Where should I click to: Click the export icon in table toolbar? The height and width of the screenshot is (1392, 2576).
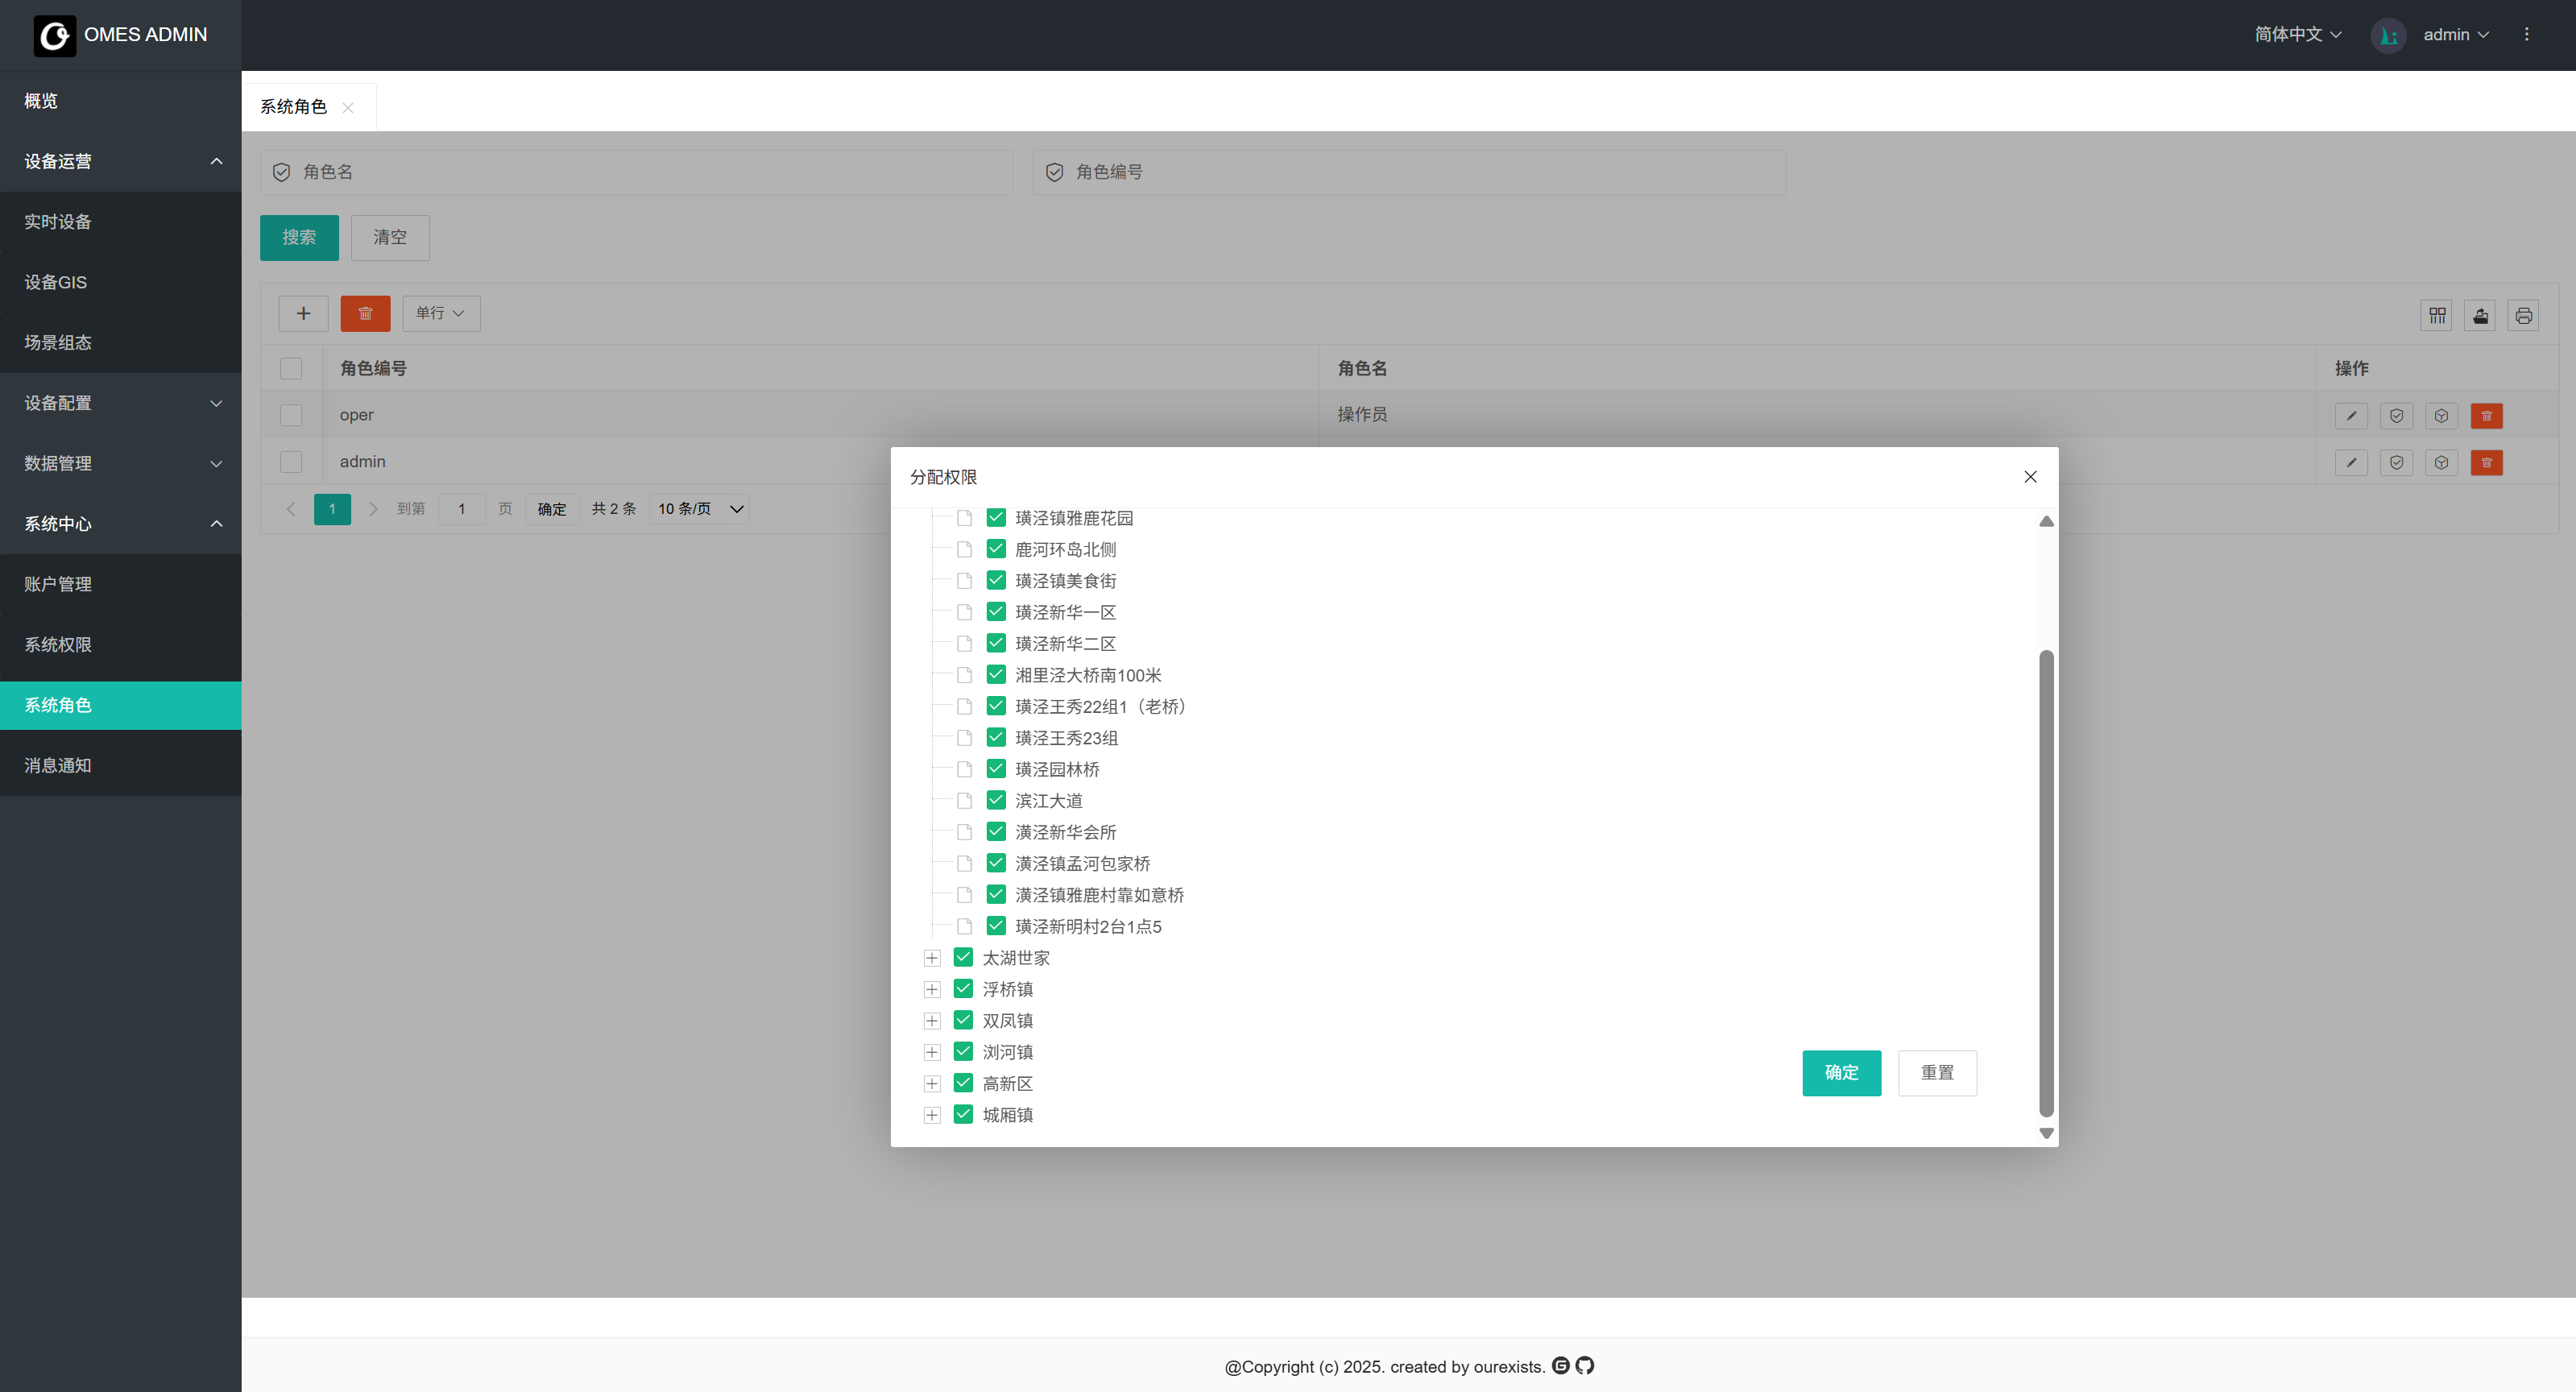pyautogui.click(x=2480, y=316)
